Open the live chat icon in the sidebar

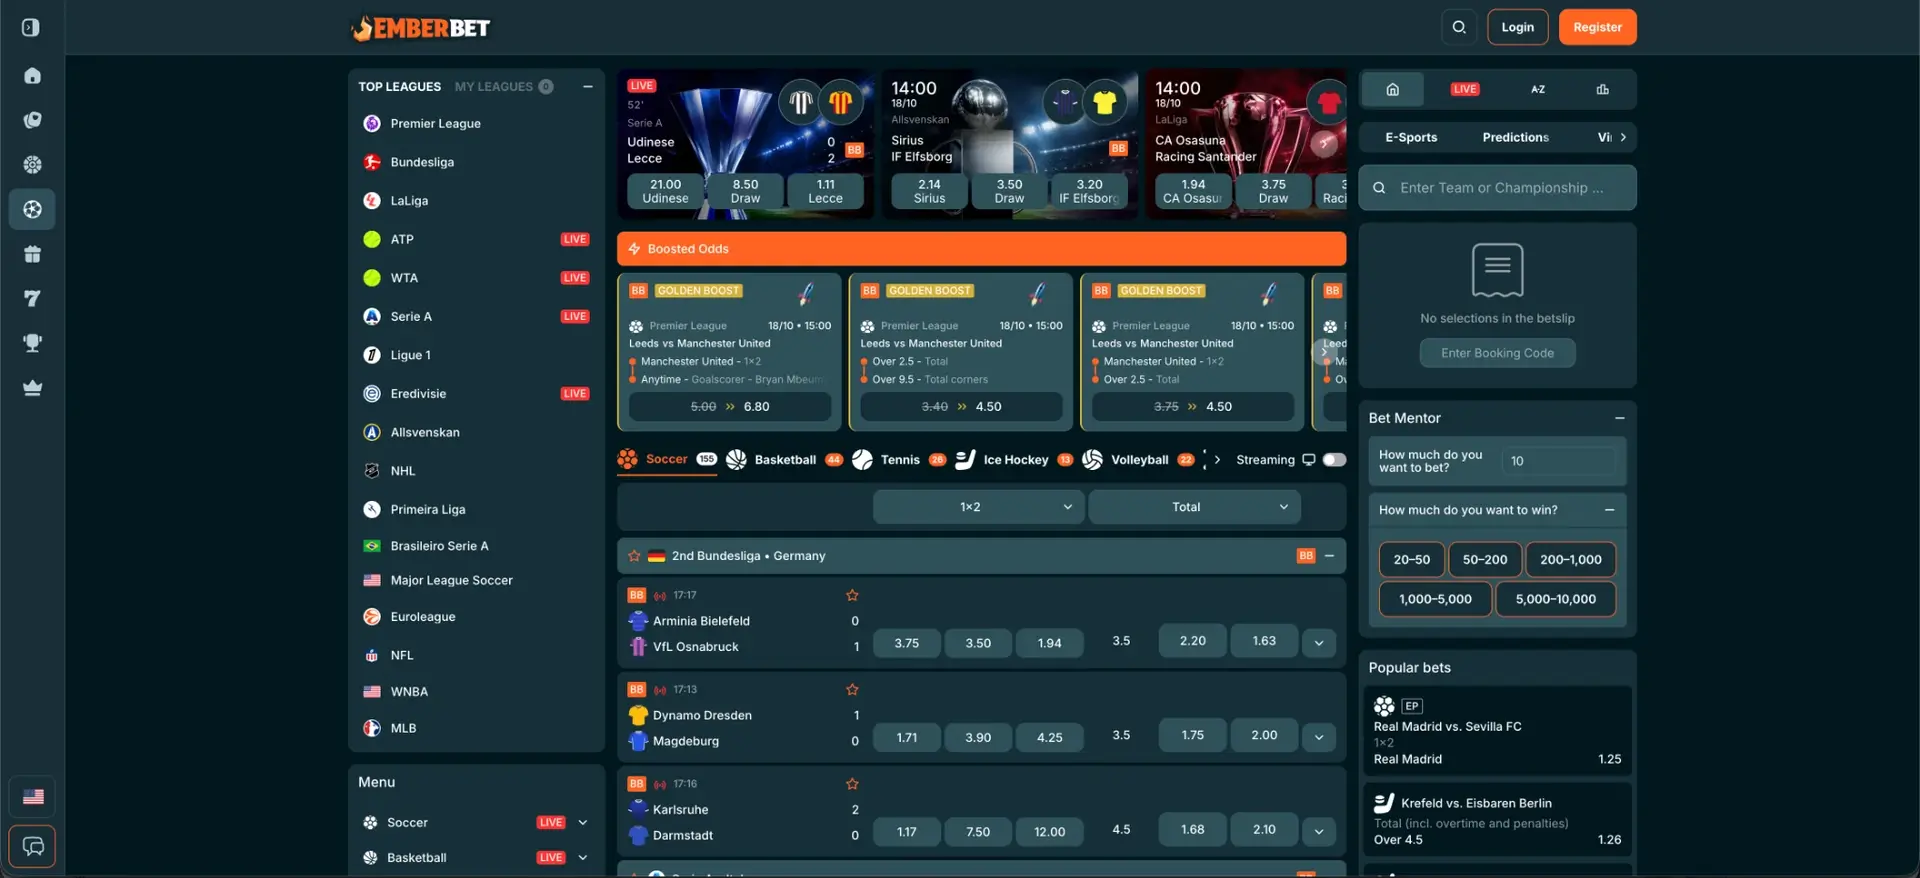32,847
